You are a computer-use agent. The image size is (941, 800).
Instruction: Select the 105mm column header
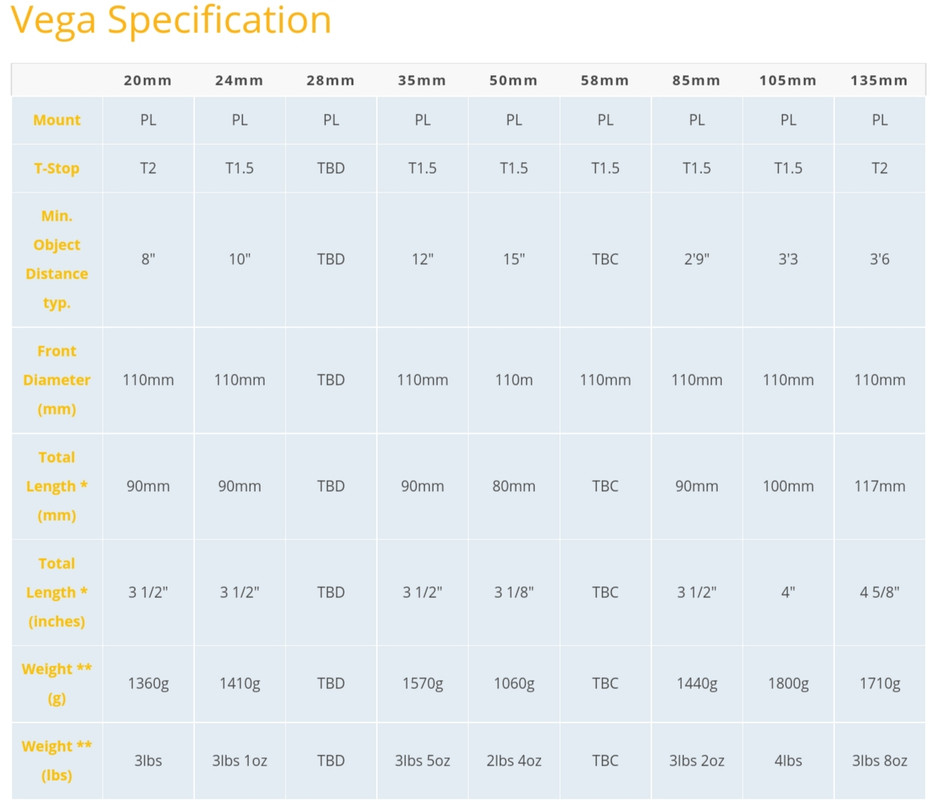click(x=787, y=80)
